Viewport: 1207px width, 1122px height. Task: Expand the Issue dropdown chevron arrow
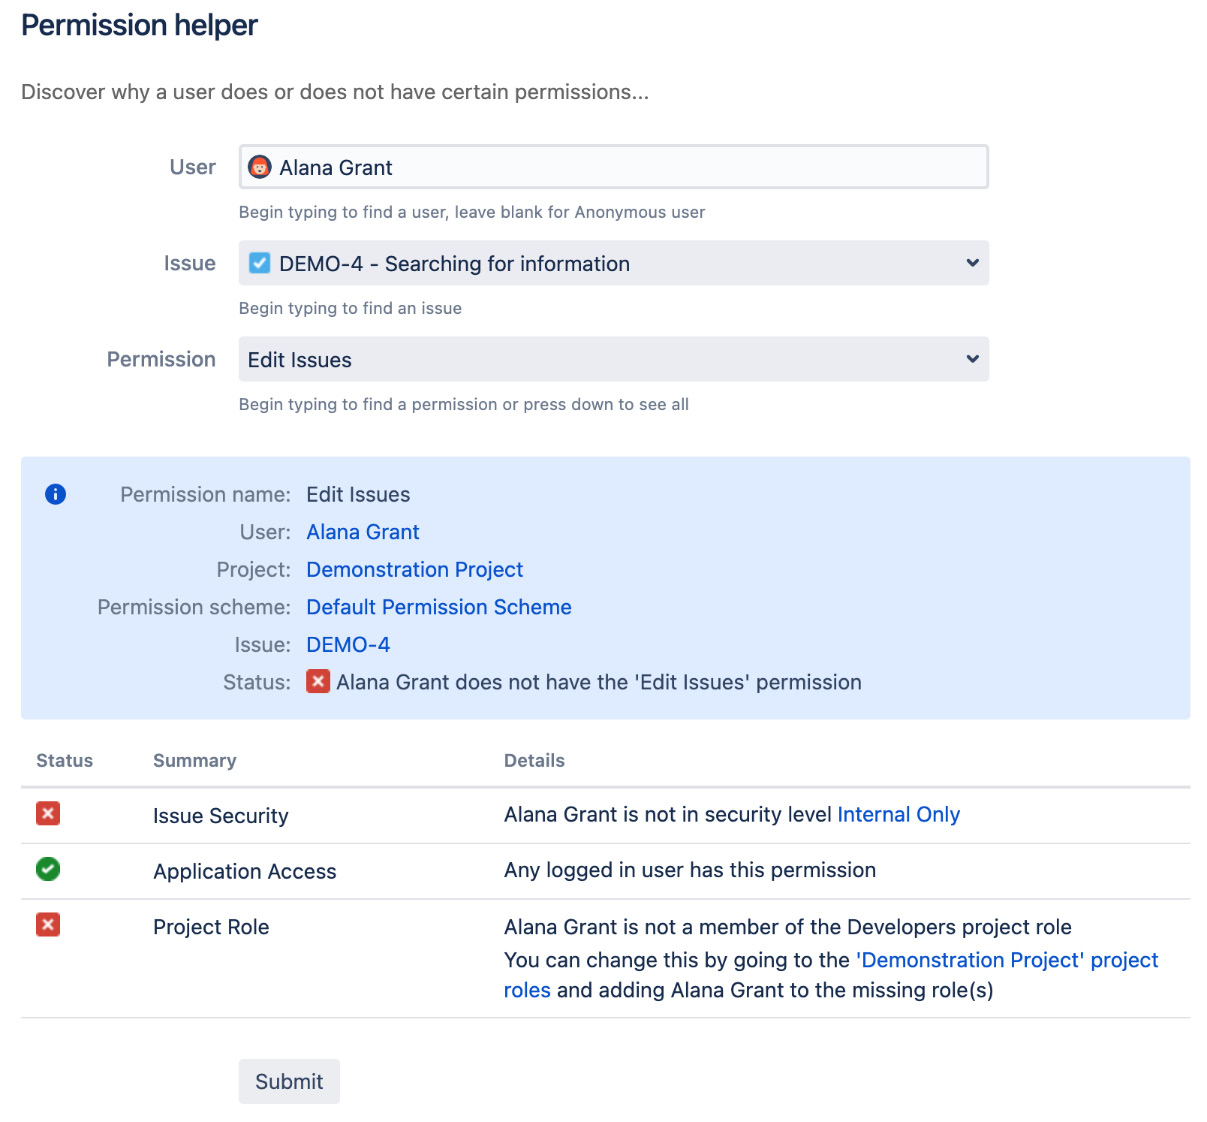(971, 263)
